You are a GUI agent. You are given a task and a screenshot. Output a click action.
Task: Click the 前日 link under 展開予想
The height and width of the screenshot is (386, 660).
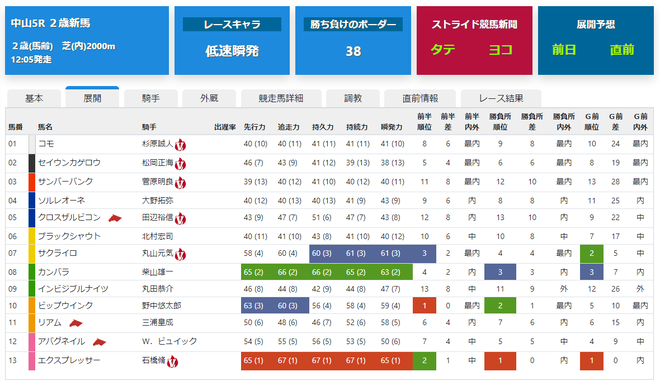pos(564,50)
